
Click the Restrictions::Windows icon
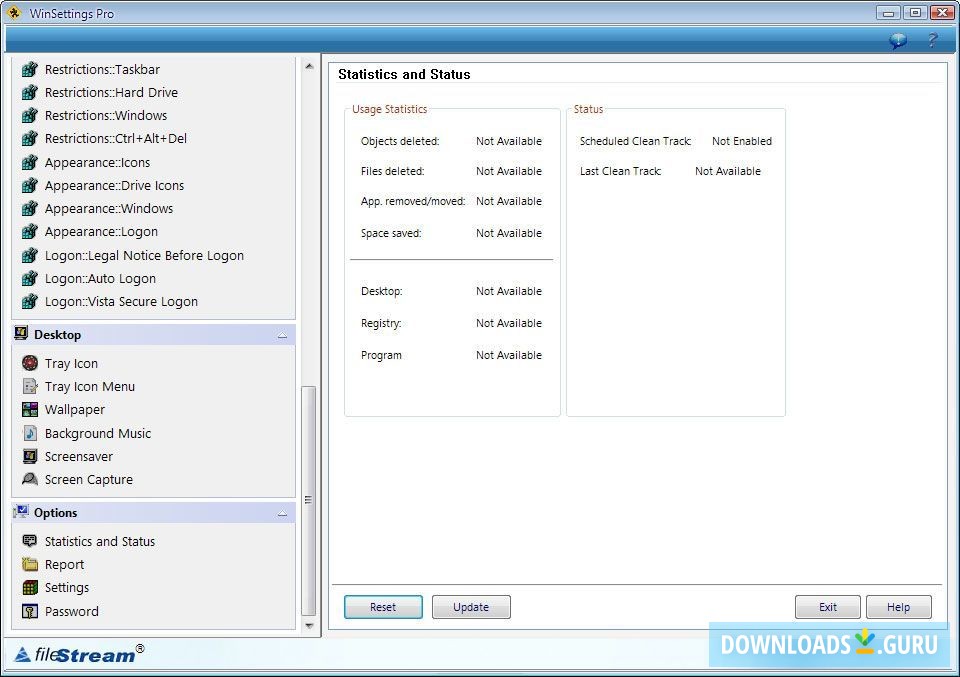(x=29, y=116)
